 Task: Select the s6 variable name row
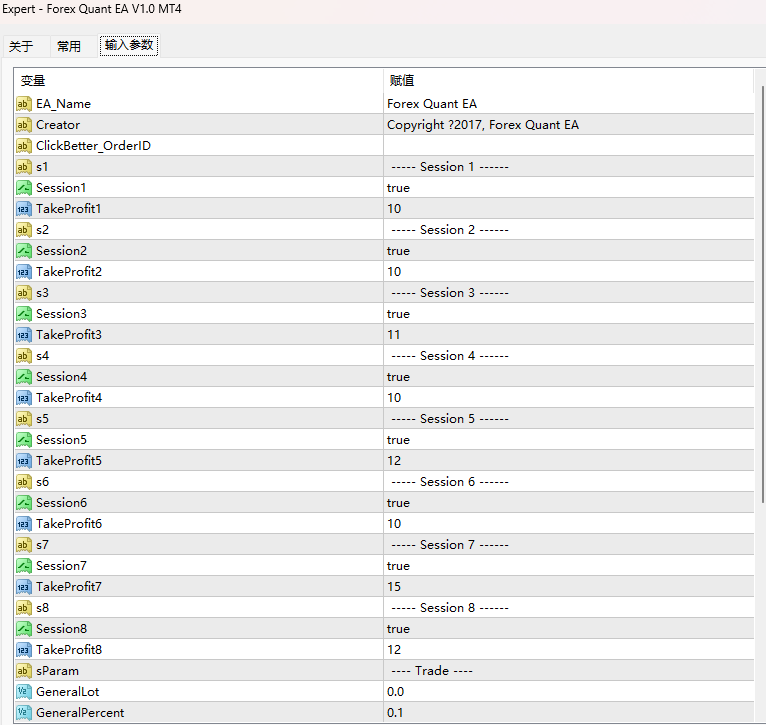199,482
